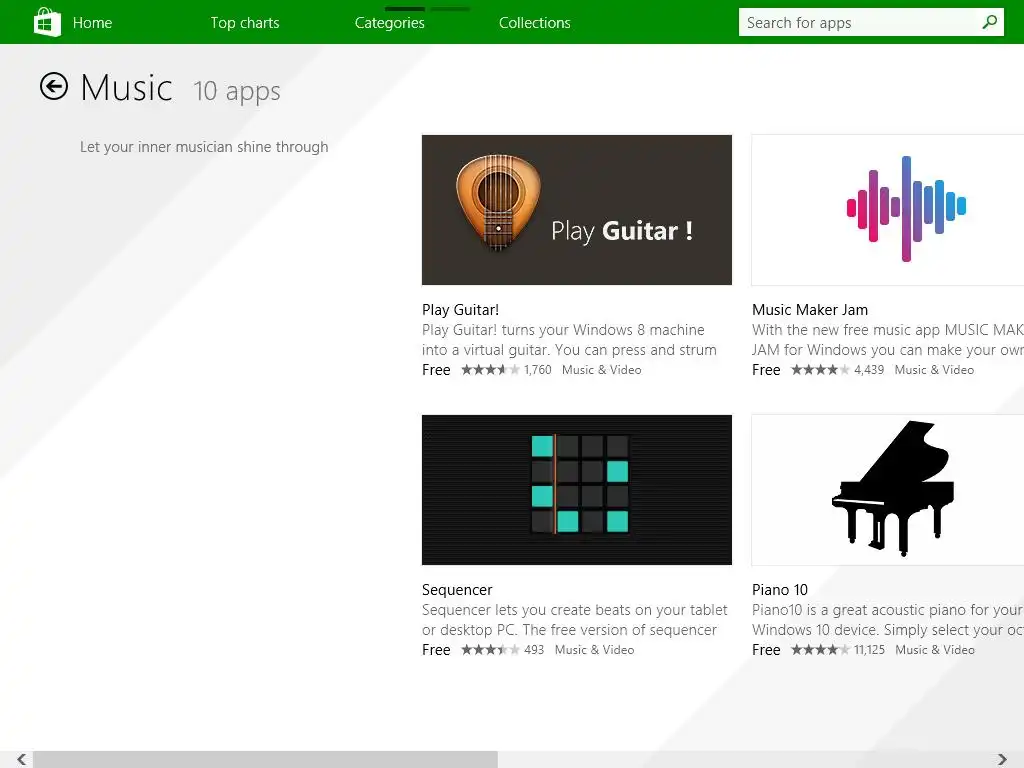Image resolution: width=1024 pixels, height=768 pixels.
Task: Open the Music Maker Jam waveform thumbnail
Action: pyautogui.click(x=888, y=210)
